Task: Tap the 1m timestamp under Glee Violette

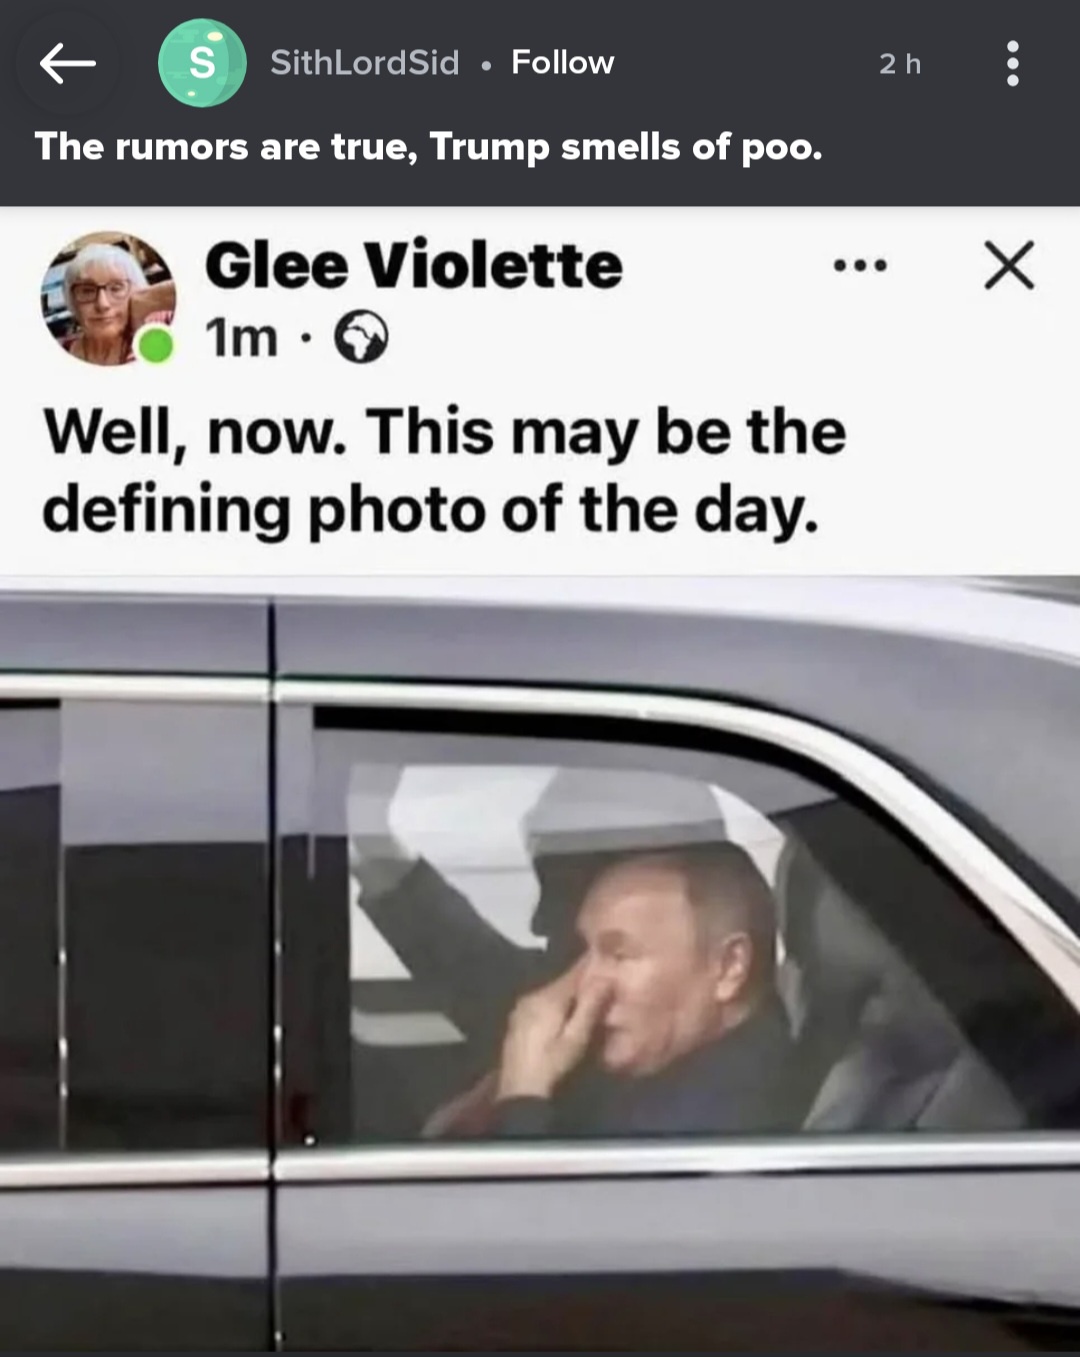Action: coord(241,338)
